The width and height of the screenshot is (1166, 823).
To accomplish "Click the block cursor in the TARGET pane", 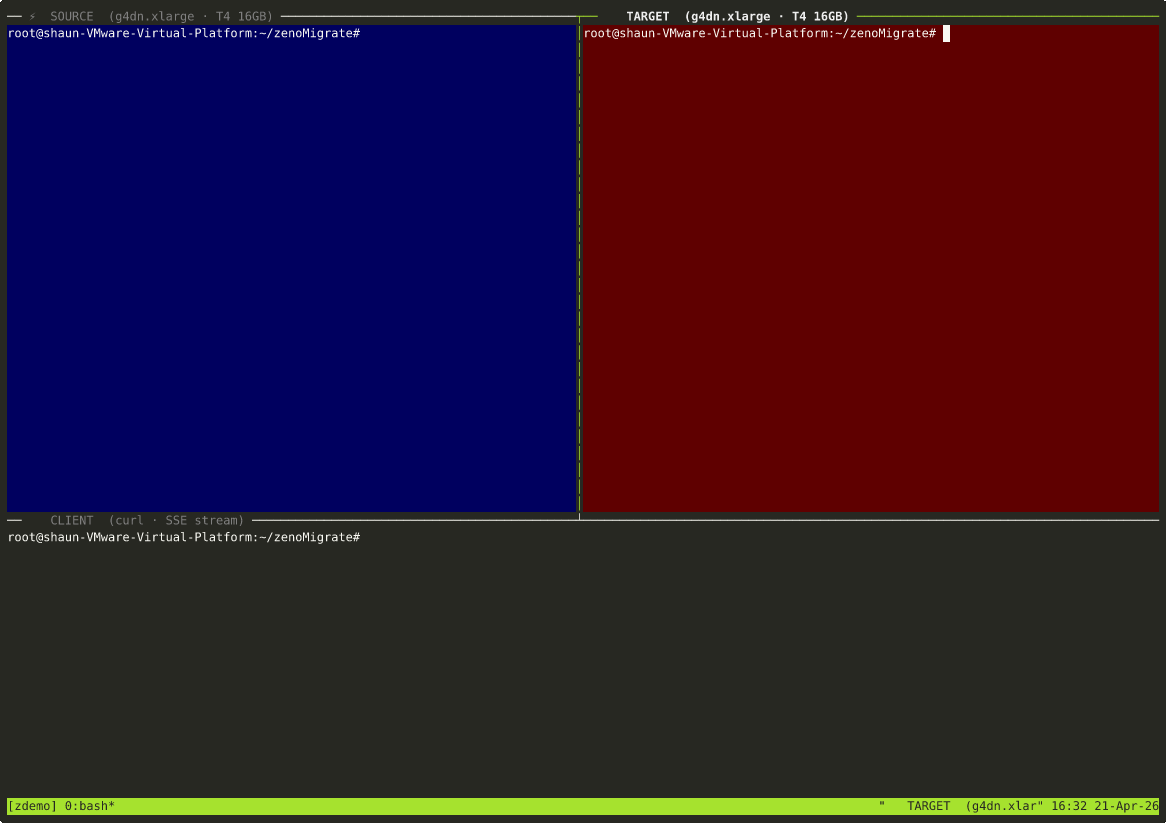I will [x=946, y=33].
